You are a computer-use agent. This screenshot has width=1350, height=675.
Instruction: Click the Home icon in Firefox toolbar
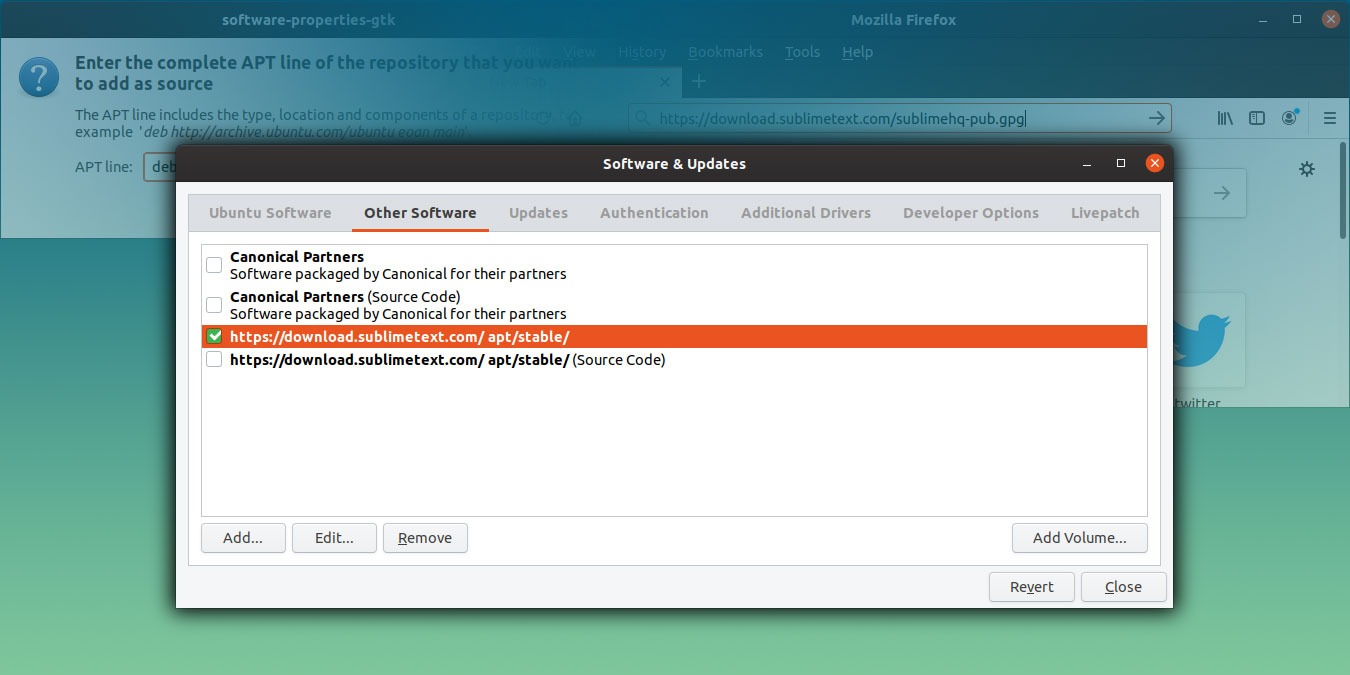pos(575,117)
